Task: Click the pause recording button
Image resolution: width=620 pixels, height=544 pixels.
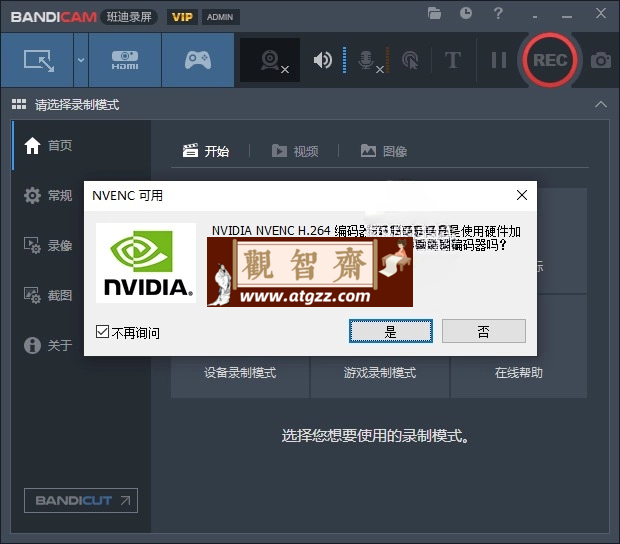Action: pos(499,60)
